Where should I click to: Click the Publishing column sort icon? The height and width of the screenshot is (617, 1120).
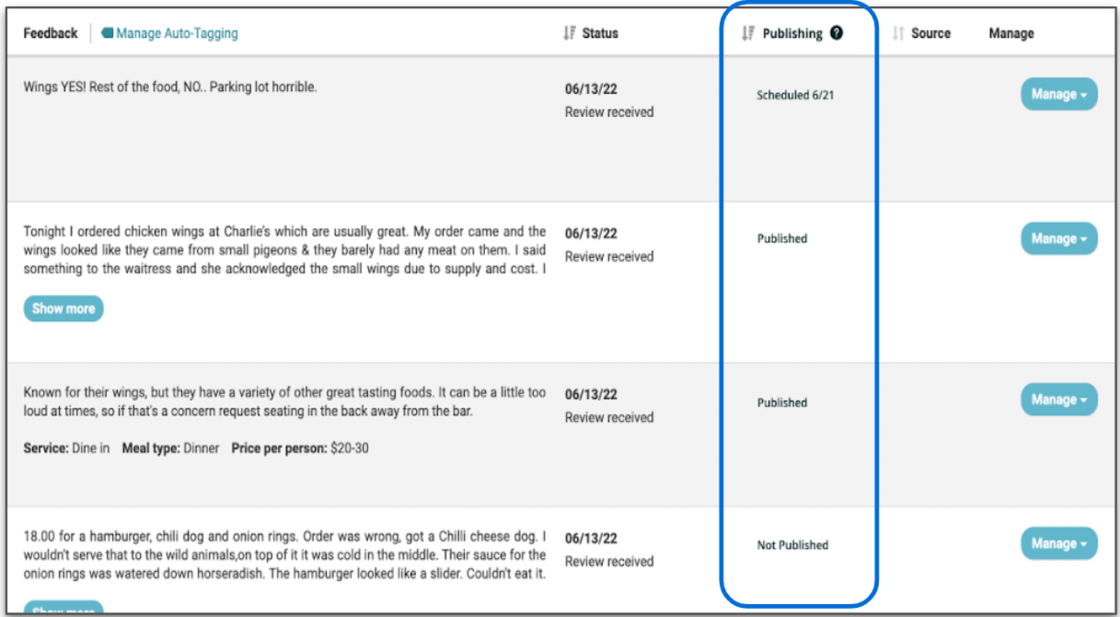(x=747, y=33)
